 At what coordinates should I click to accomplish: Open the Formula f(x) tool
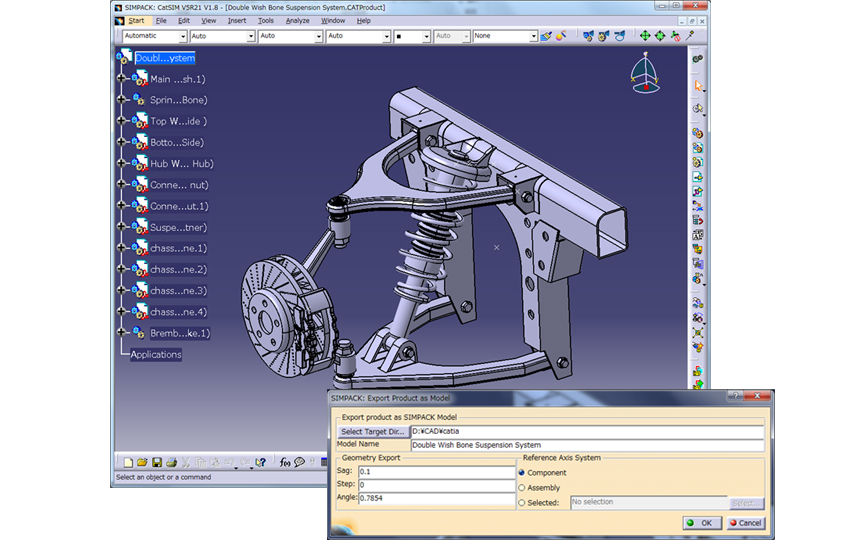tap(285, 462)
